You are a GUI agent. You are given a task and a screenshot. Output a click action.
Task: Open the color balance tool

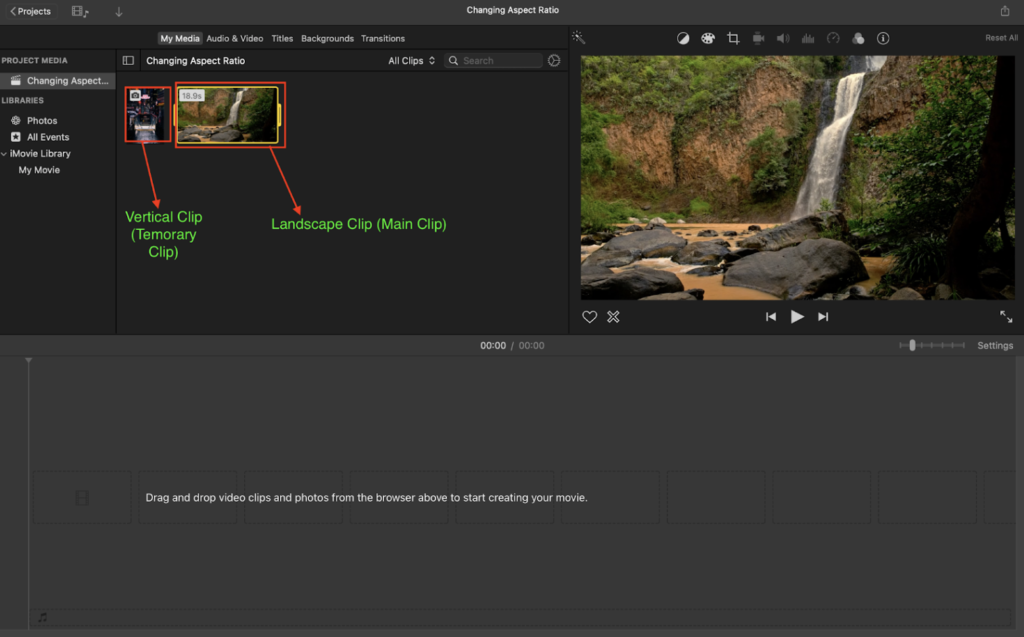[x=683, y=38]
